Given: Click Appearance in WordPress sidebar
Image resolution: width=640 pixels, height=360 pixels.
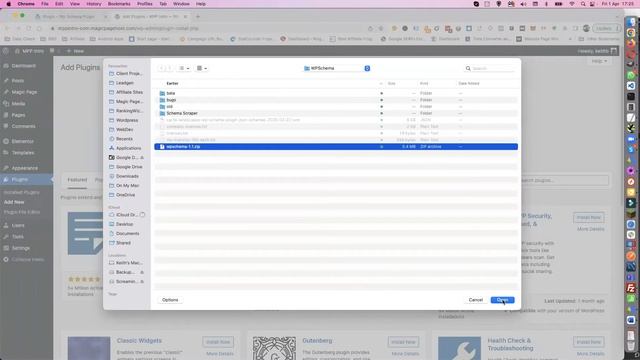Looking at the screenshot, I should pyautogui.click(x=24, y=168).
